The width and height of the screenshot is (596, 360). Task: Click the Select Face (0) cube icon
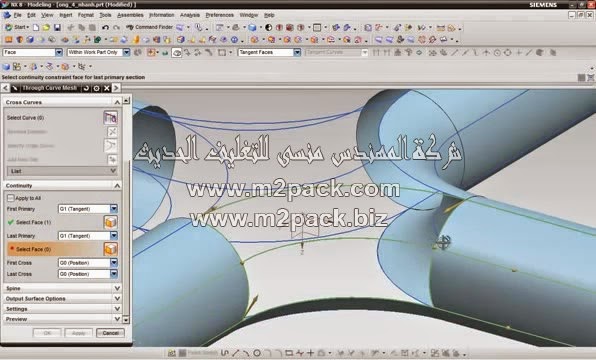point(111,249)
